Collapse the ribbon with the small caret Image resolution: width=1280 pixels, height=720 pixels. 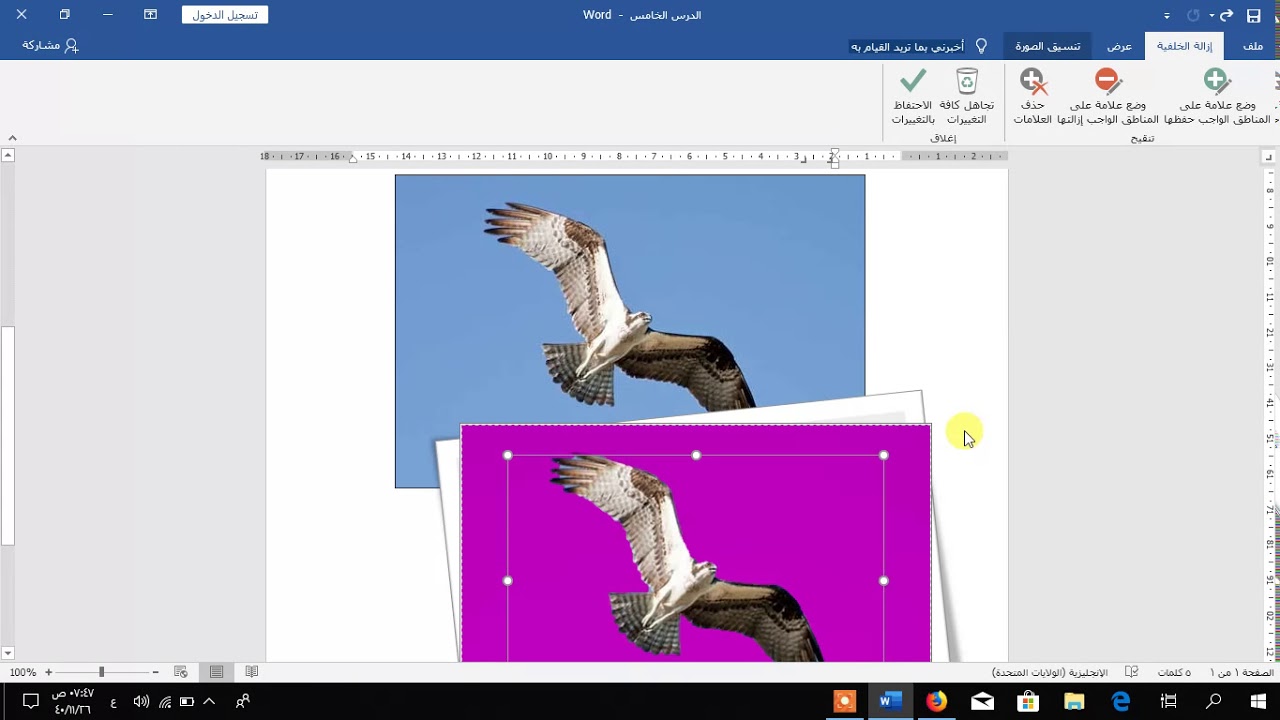pos(12,138)
